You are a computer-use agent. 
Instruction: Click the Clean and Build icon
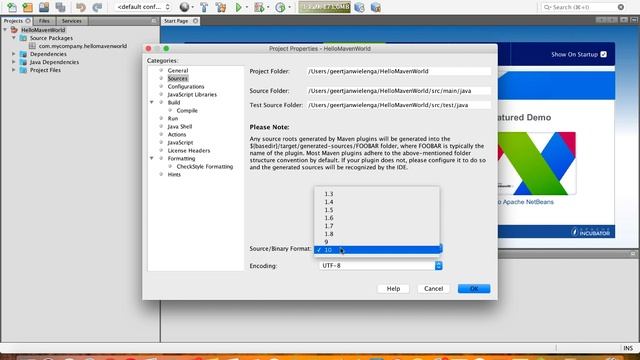pos(221,7)
